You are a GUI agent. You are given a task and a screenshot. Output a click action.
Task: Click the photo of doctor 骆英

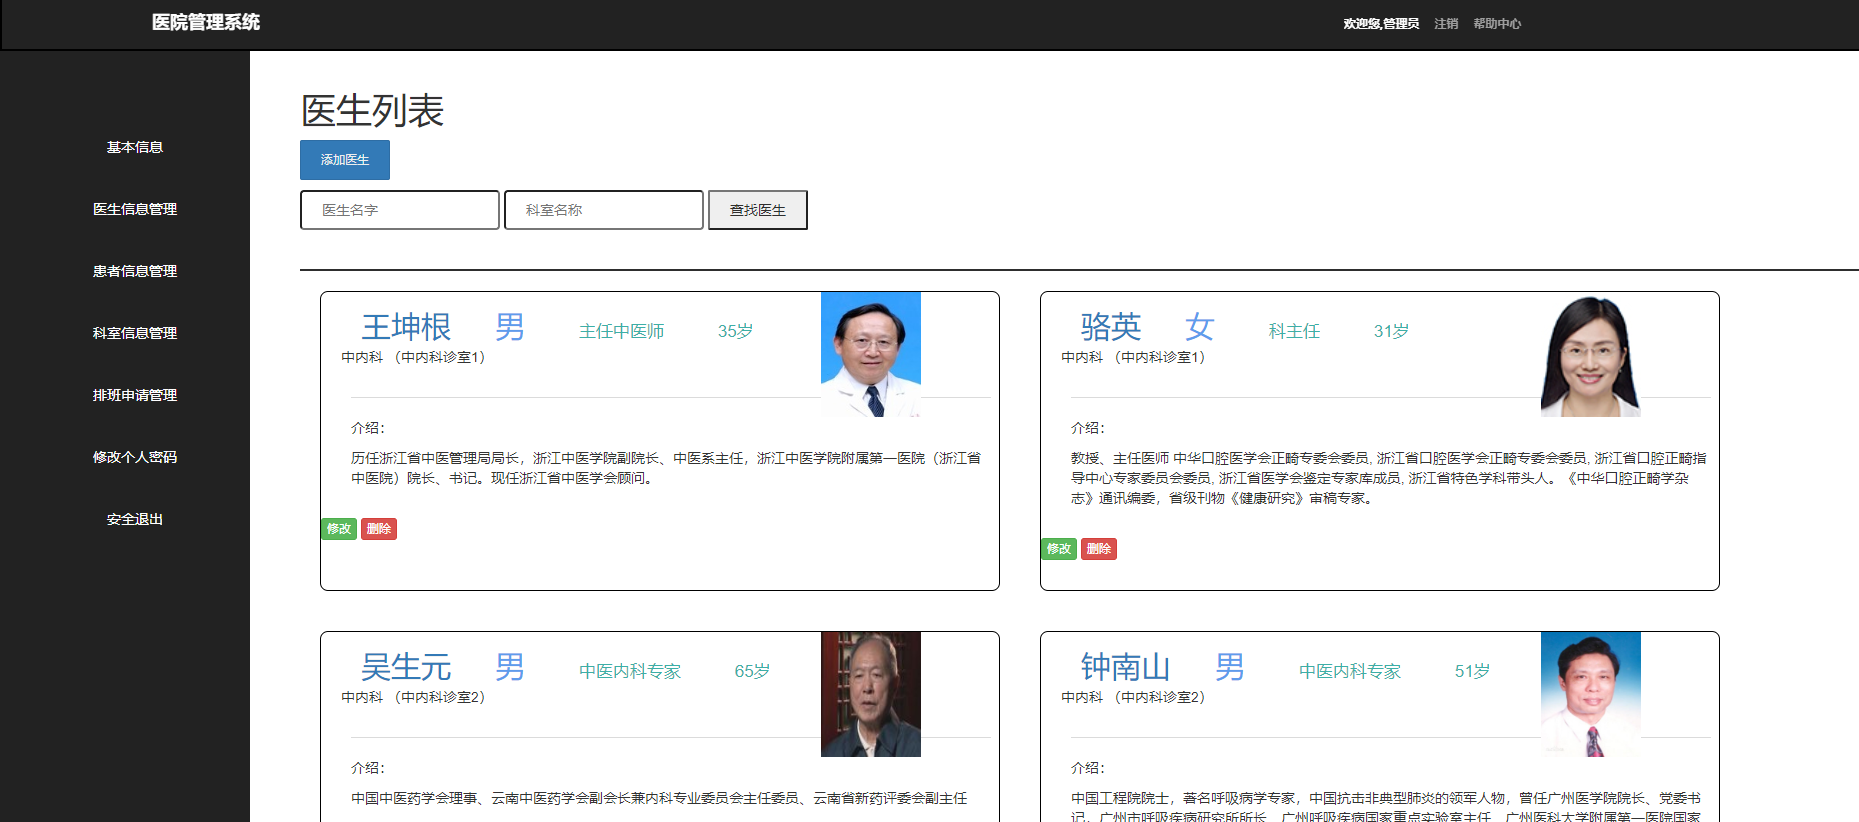1591,354
